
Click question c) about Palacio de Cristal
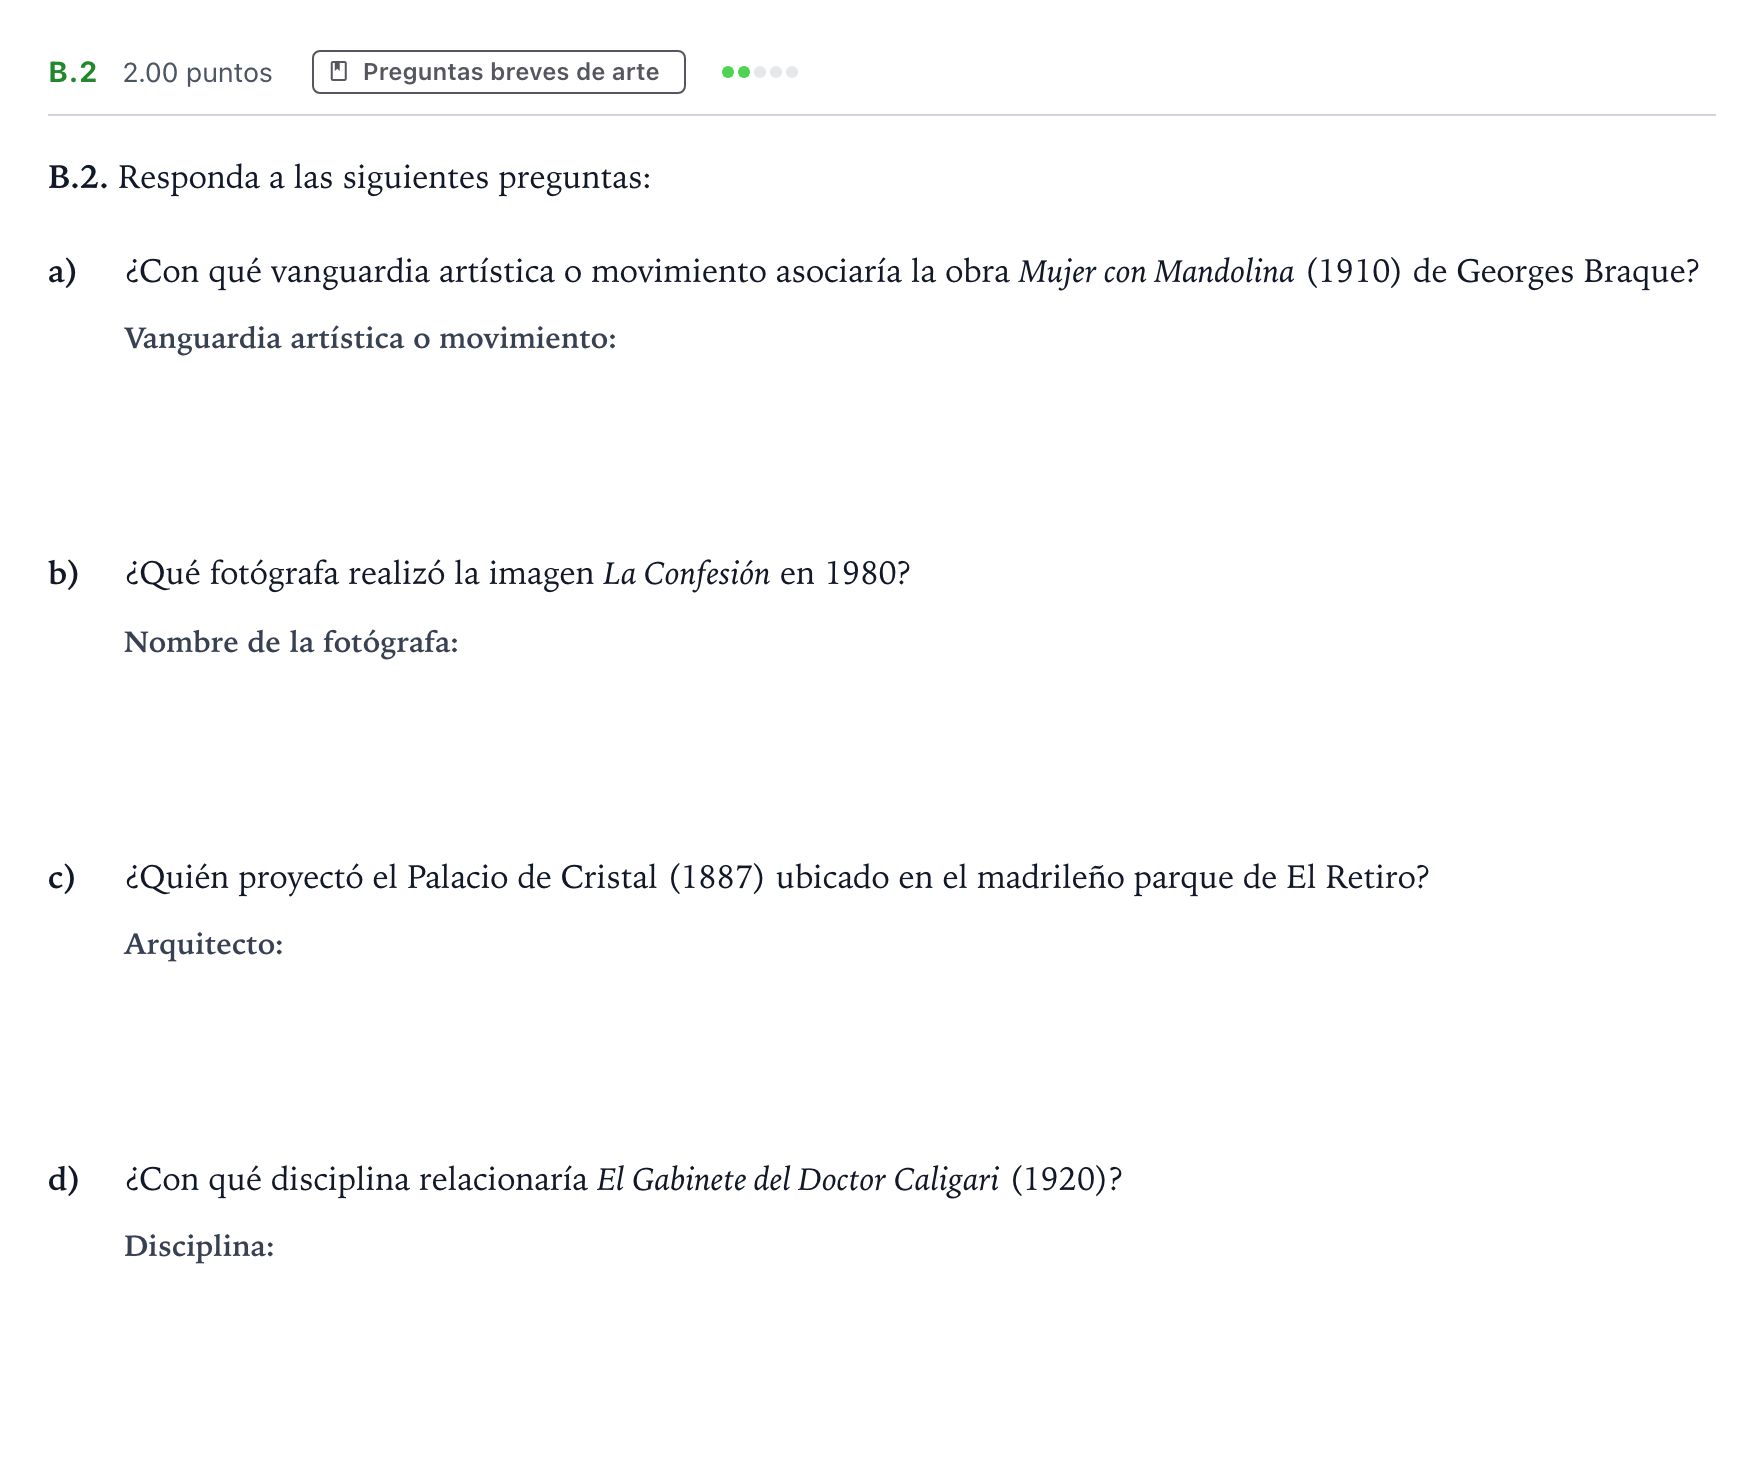(x=777, y=877)
